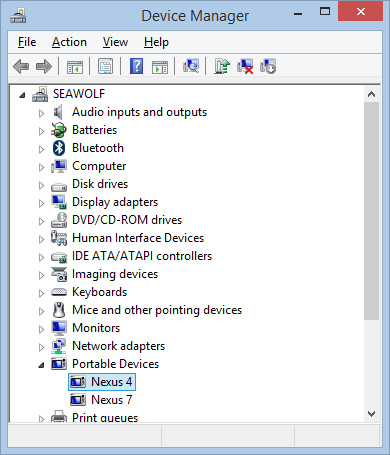Open the Action menu
This screenshot has height=455, width=390.
(69, 42)
